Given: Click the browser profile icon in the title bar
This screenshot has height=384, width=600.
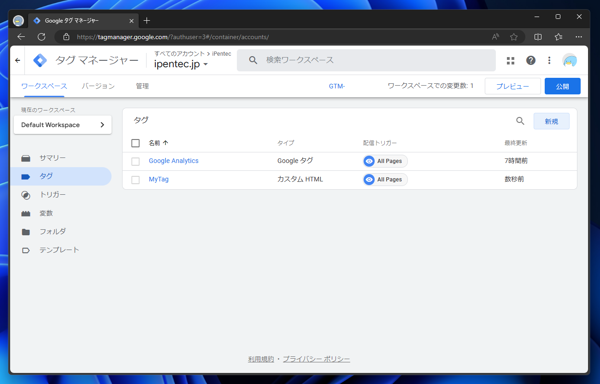Looking at the screenshot, I should pyautogui.click(x=18, y=21).
